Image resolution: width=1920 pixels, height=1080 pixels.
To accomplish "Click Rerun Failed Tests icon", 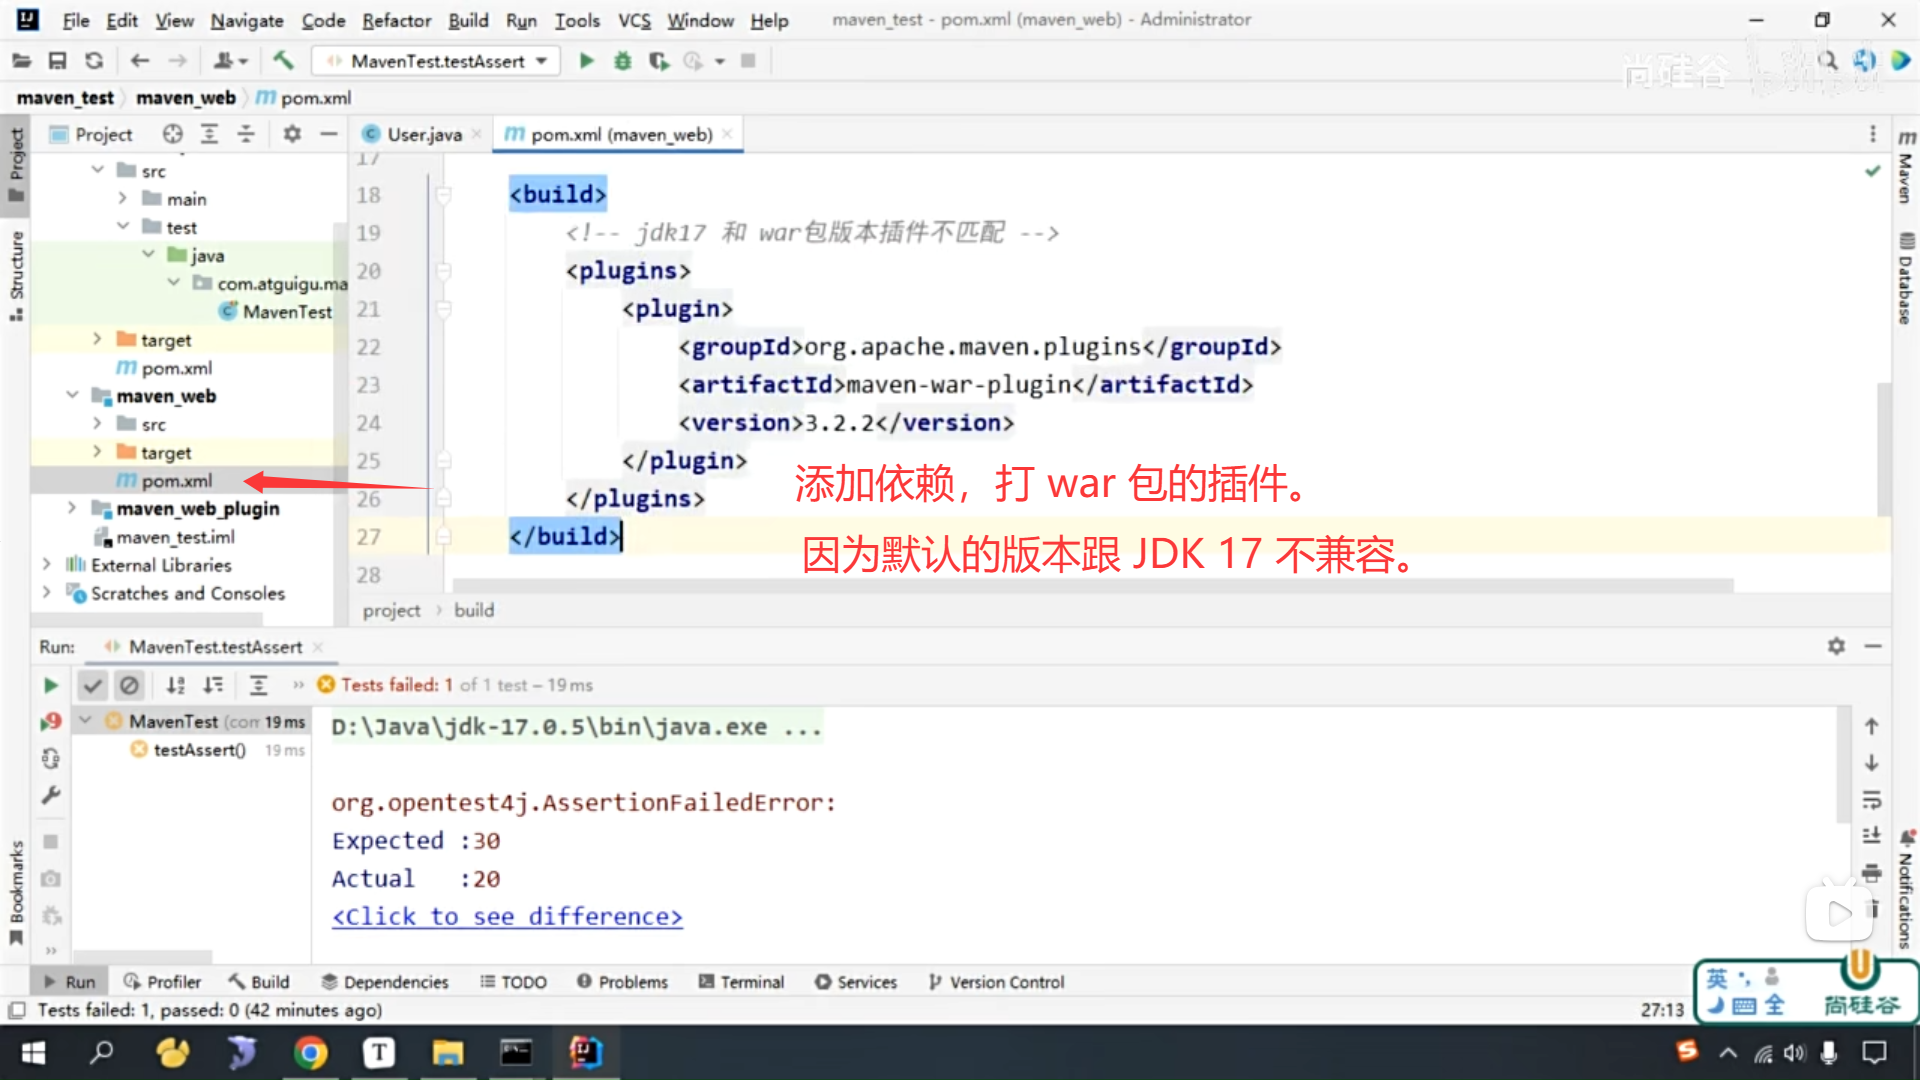I will pyautogui.click(x=51, y=722).
